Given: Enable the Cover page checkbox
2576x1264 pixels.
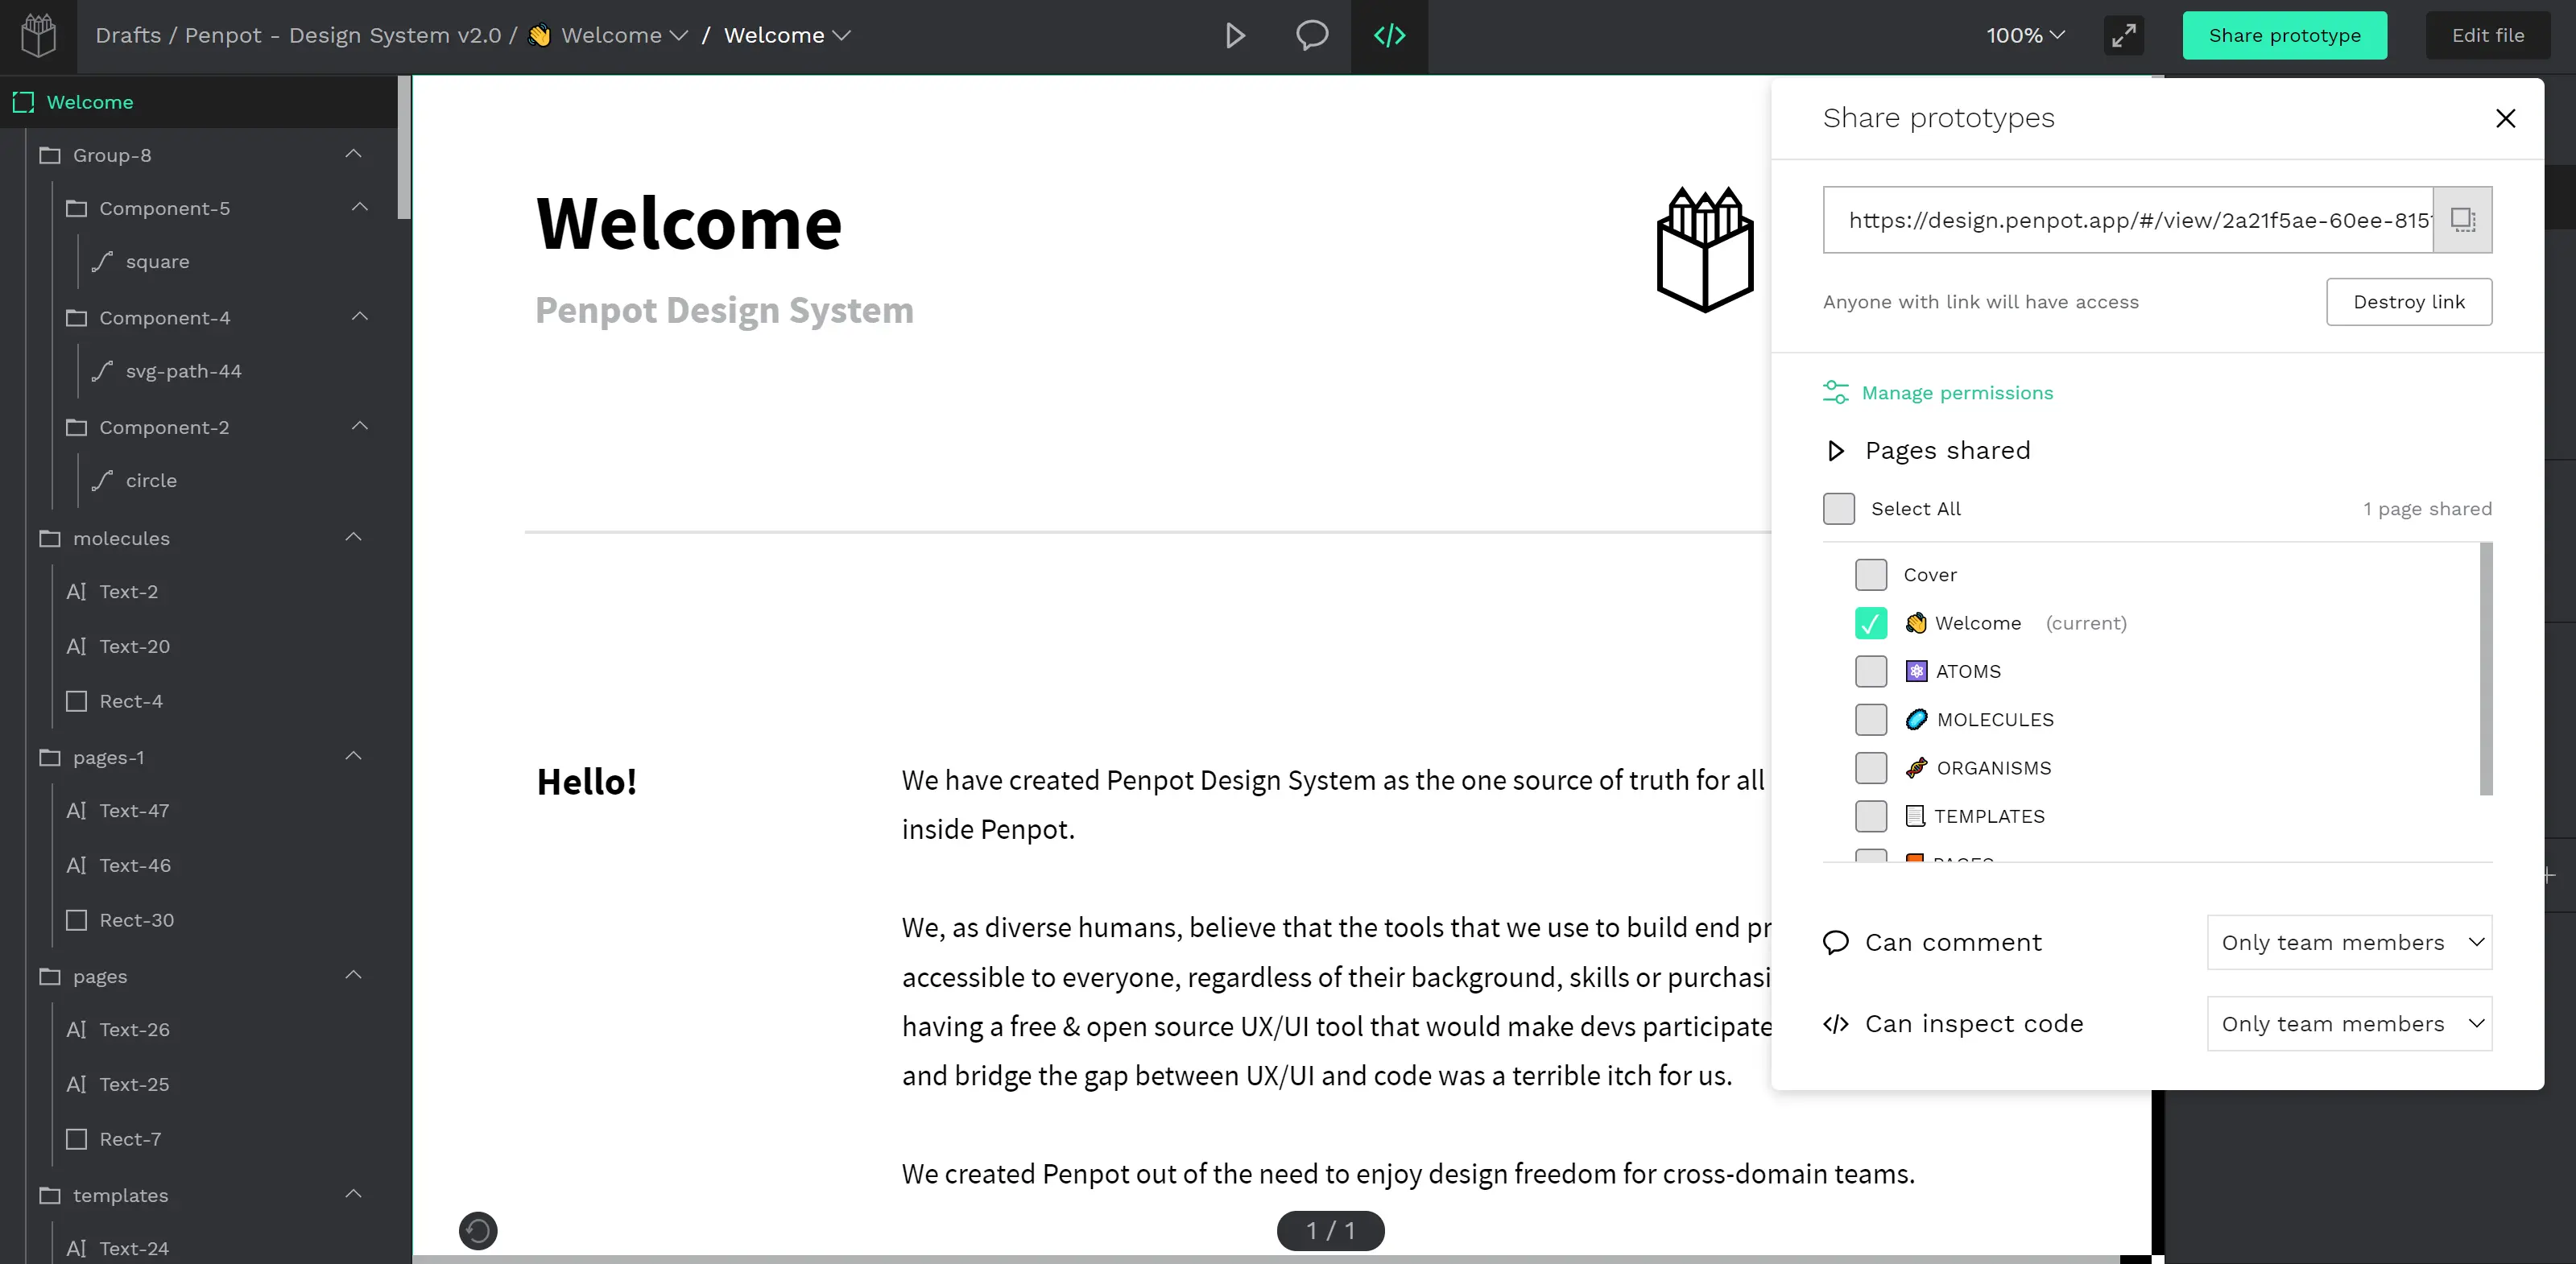Looking at the screenshot, I should click(1870, 575).
